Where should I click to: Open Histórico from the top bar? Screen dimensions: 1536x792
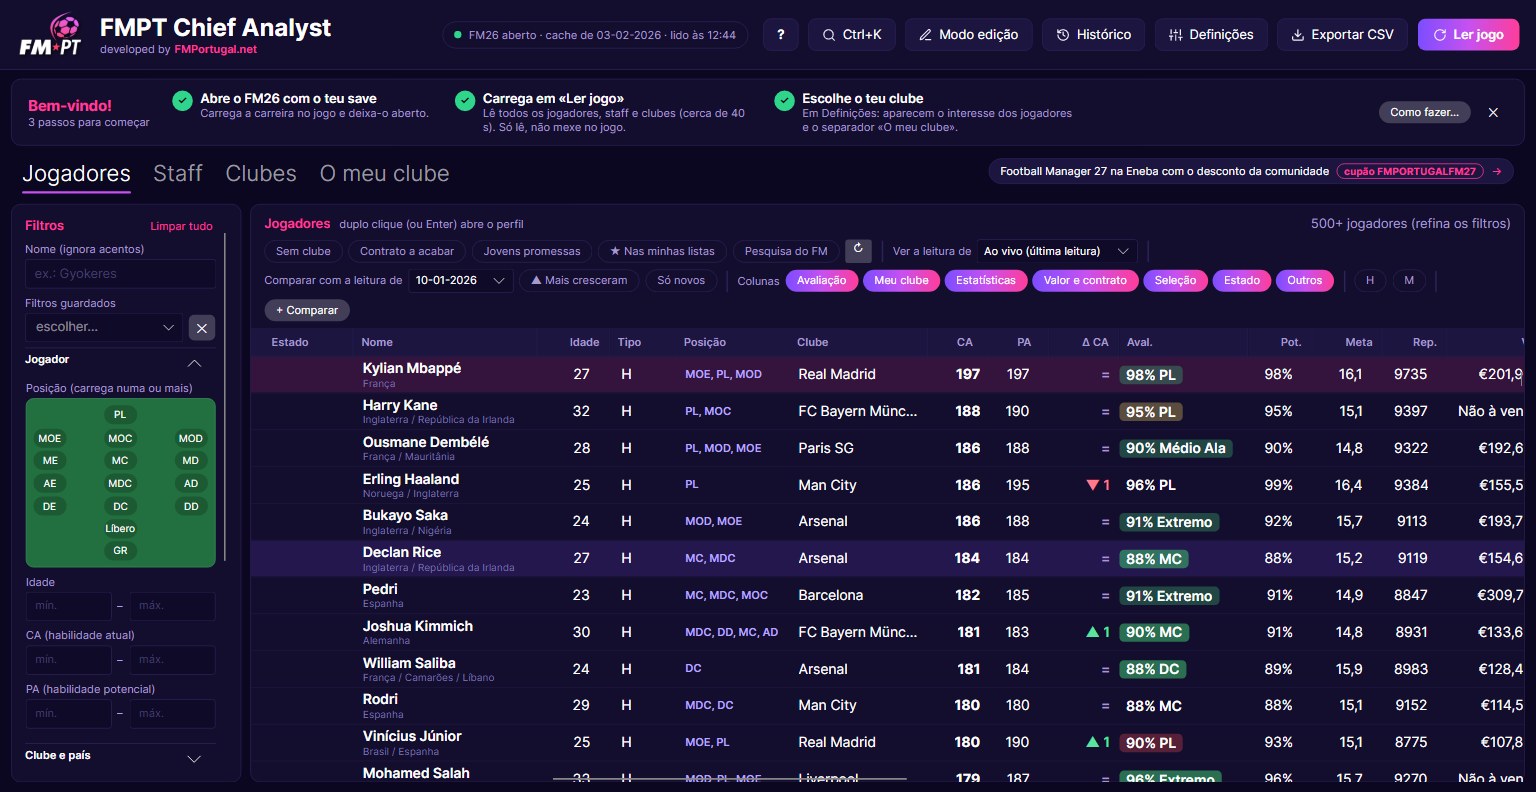pyautogui.click(x=1093, y=35)
